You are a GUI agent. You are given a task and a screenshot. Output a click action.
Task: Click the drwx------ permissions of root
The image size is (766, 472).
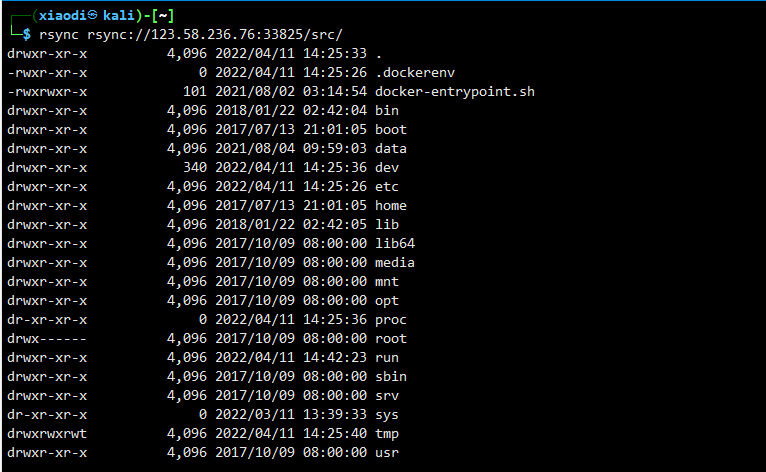[46, 339]
